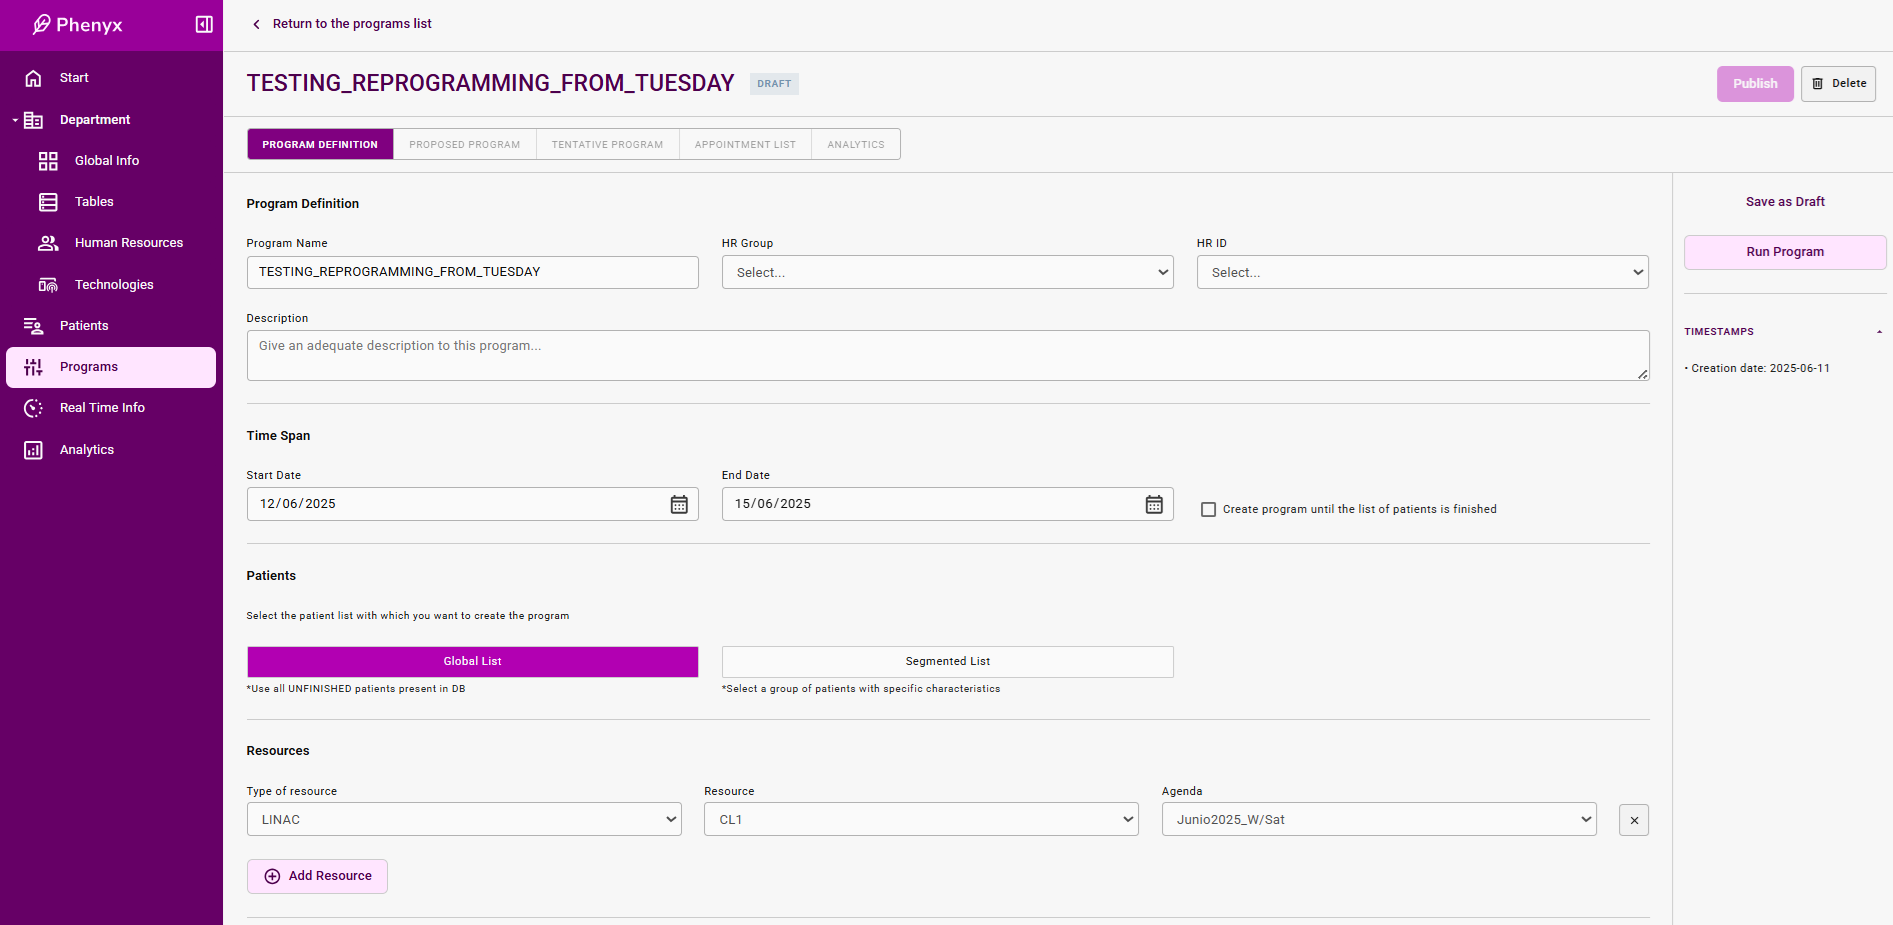Open the Appointment List tab
This screenshot has height=925, width=1893.
click(x=745, y=144)
